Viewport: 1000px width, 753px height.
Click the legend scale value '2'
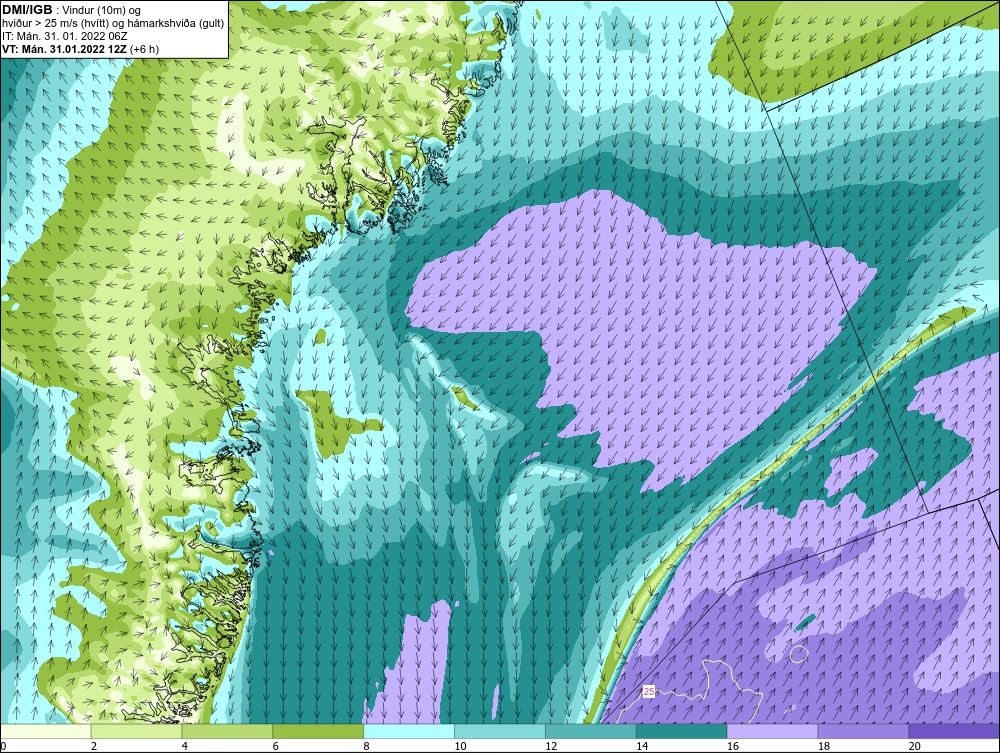(94, 746)
